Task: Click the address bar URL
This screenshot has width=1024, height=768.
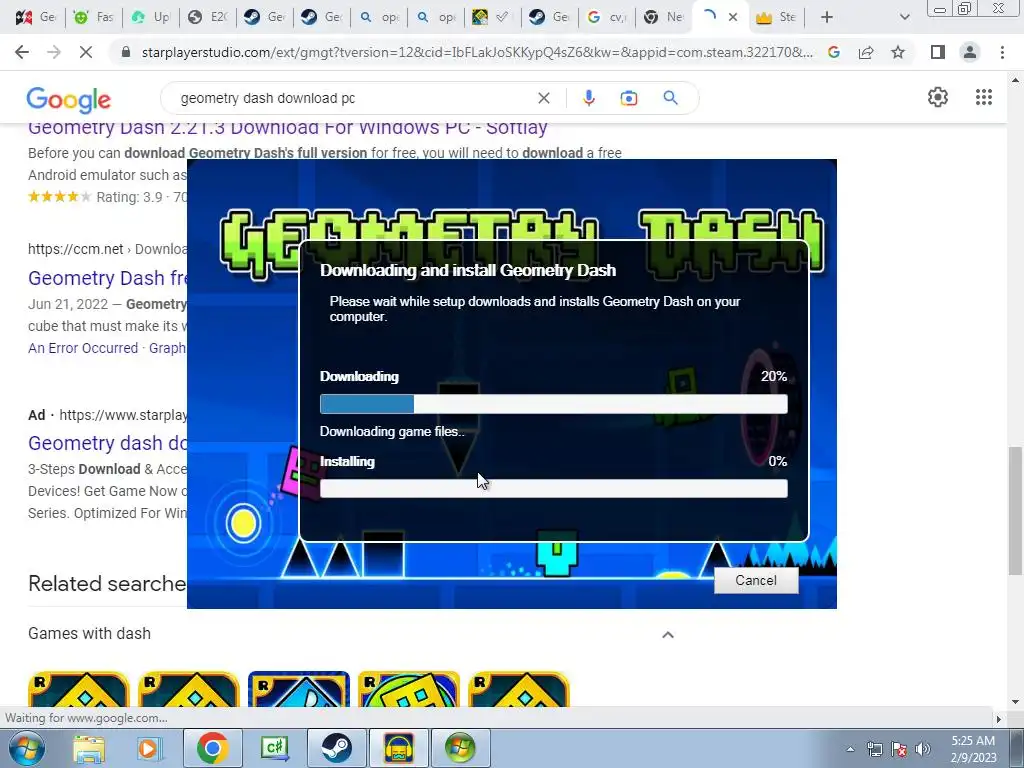Action: coord(477,52)
